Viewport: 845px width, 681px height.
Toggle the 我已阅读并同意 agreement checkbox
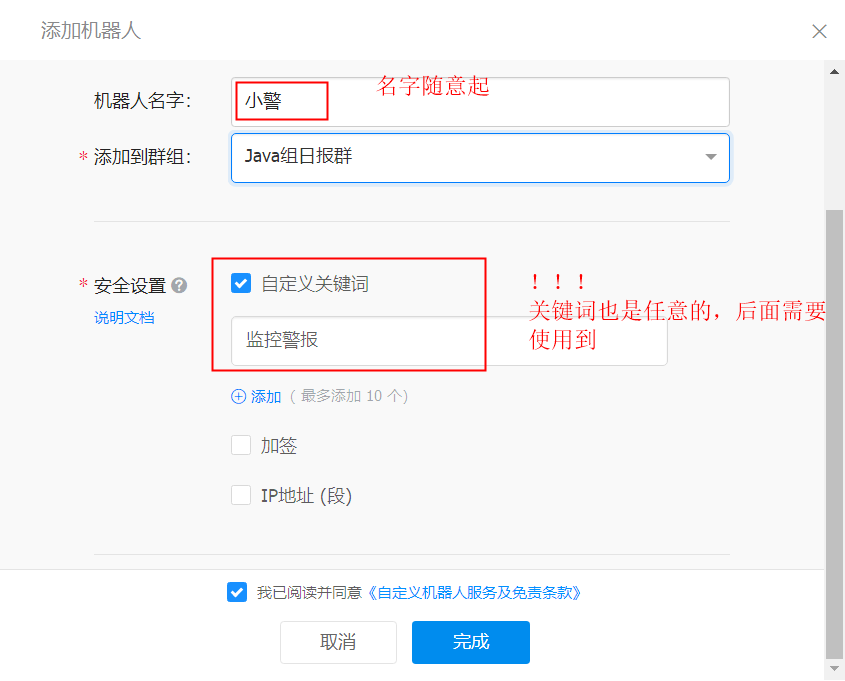[x=237, y=592]
